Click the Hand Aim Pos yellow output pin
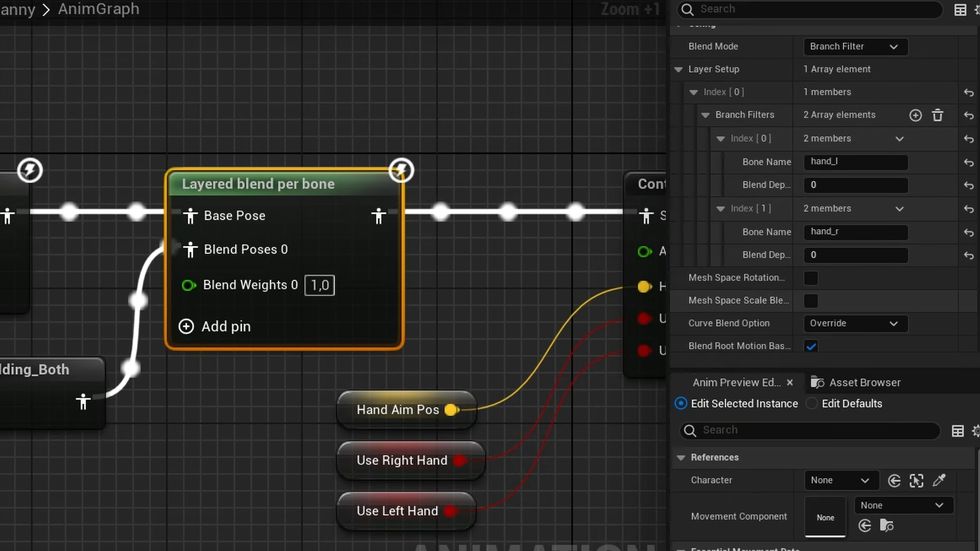 coord(451,410)
